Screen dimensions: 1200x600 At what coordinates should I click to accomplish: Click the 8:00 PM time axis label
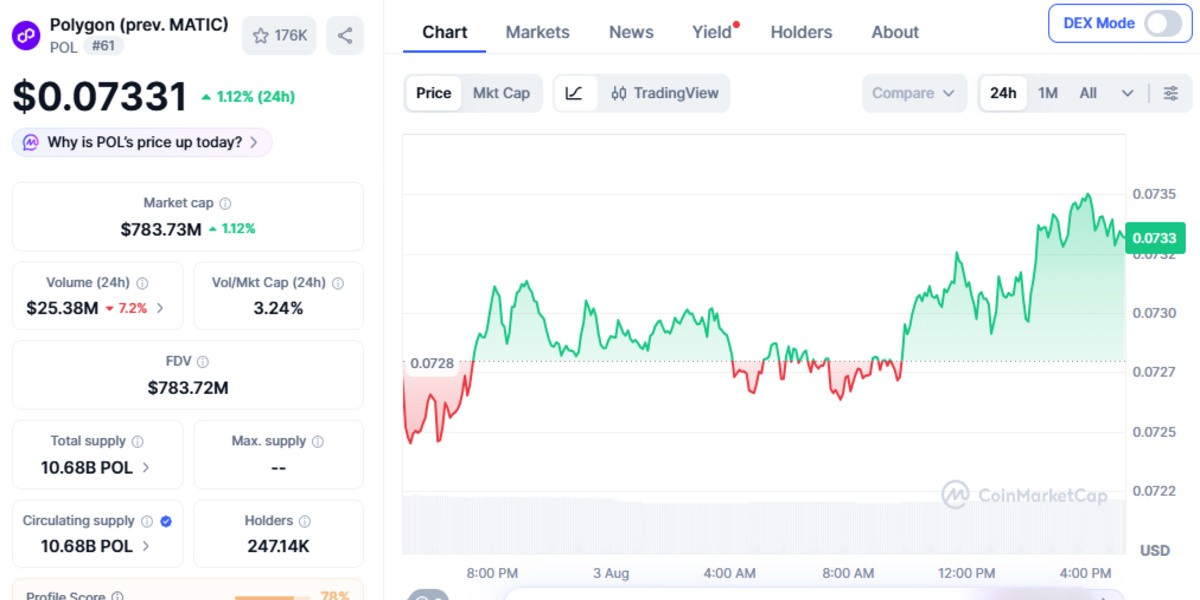coord(492,573)
